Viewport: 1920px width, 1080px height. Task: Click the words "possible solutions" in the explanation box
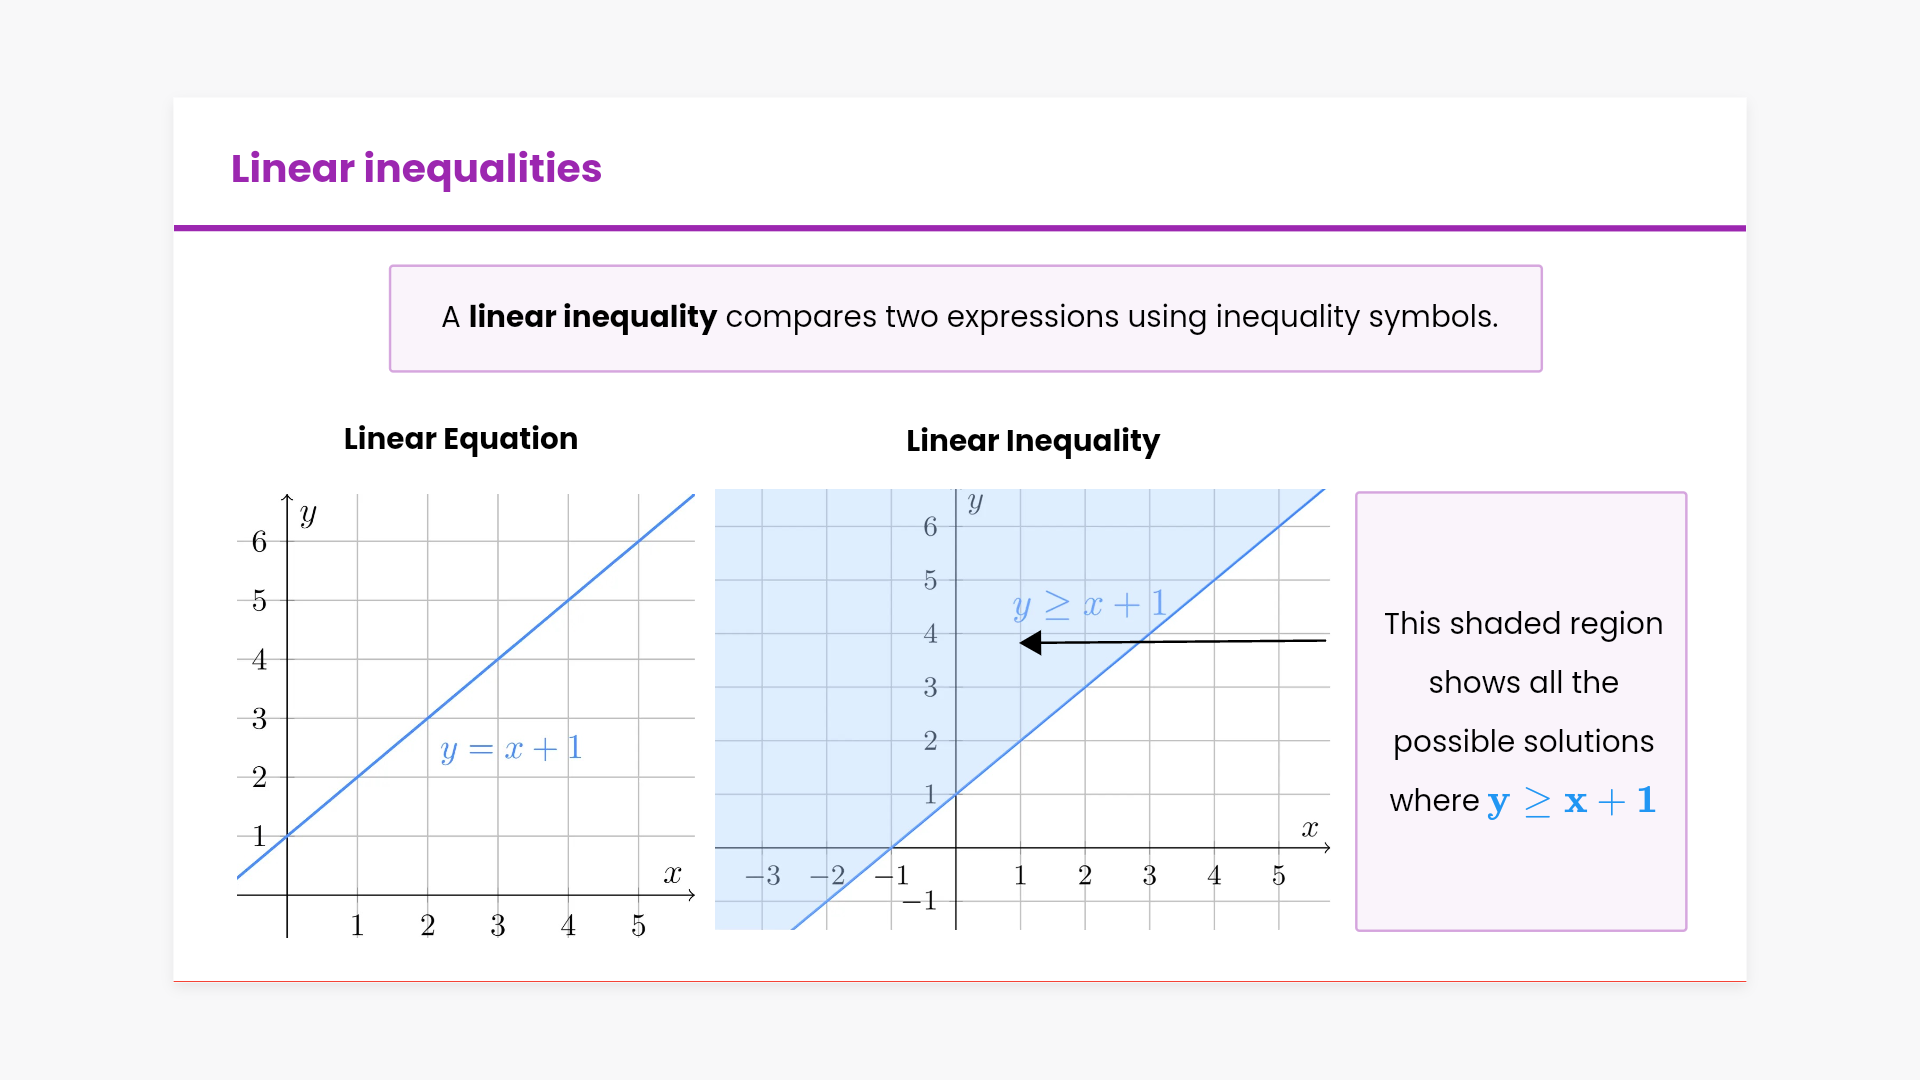tap(1522, 742)
